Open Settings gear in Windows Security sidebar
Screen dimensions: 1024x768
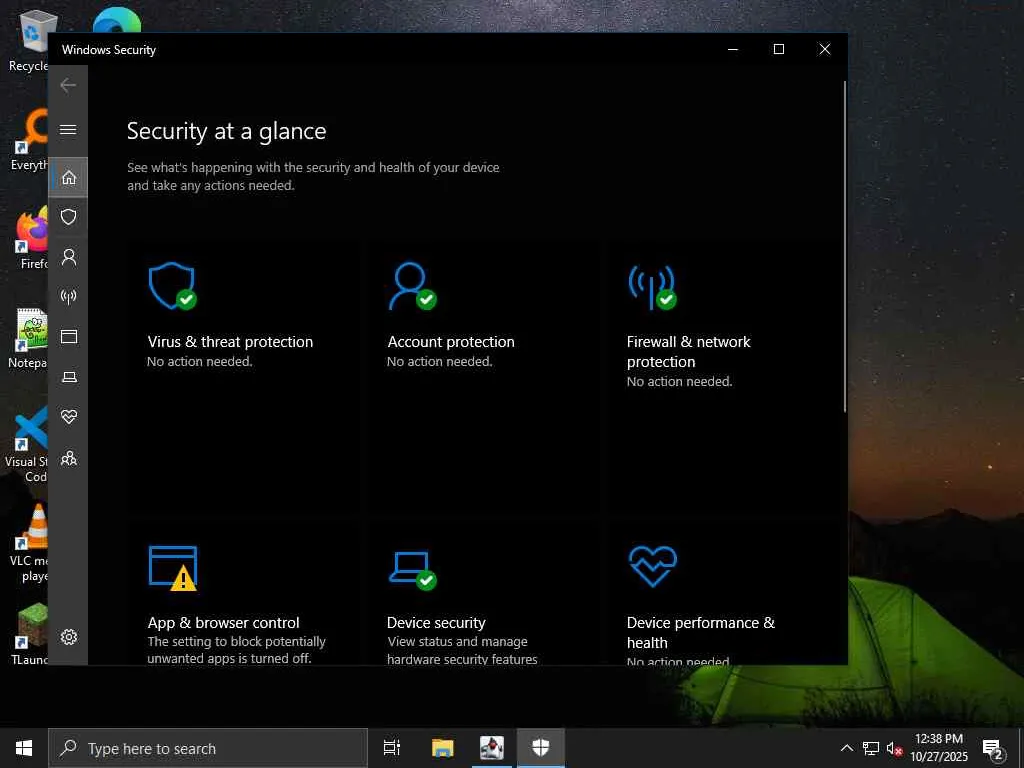[x=68, y=637]
